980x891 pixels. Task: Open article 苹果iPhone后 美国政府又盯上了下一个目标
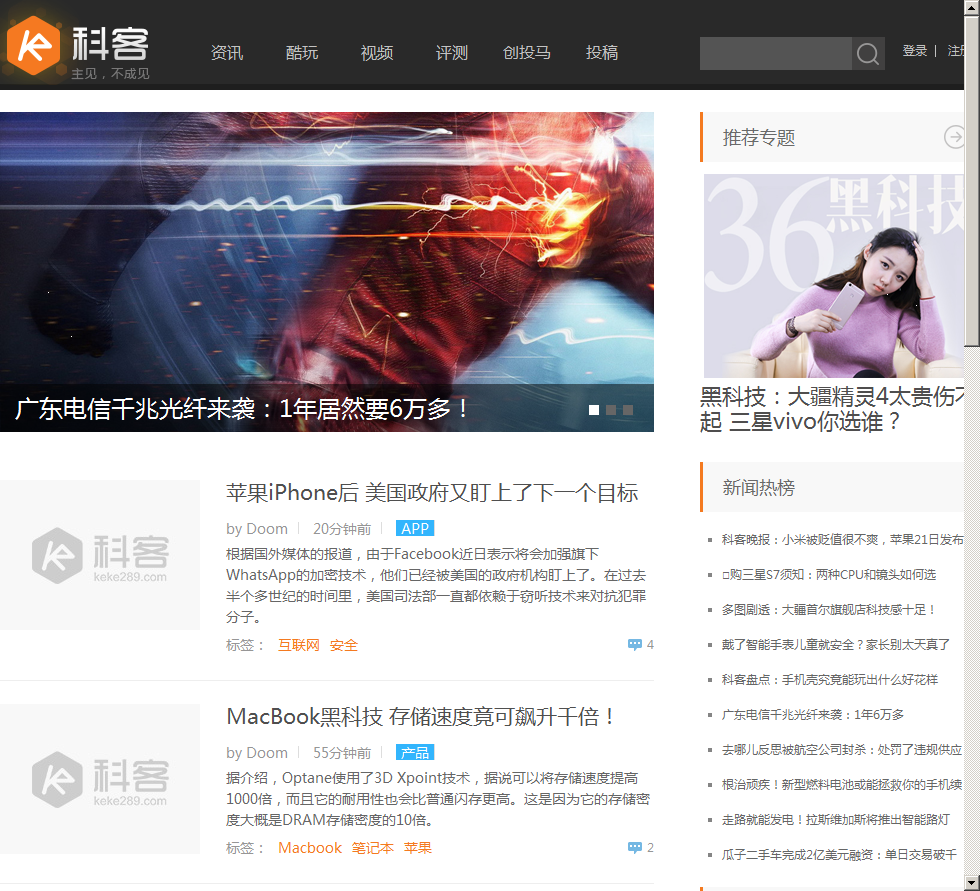pos(432,493)
